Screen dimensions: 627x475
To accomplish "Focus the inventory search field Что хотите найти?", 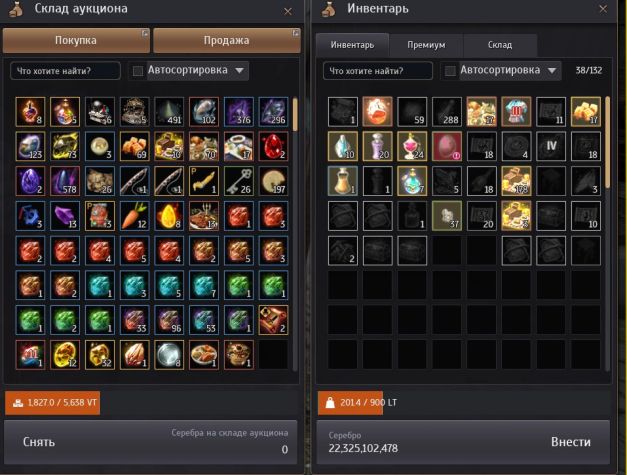I will coord(378,71).
